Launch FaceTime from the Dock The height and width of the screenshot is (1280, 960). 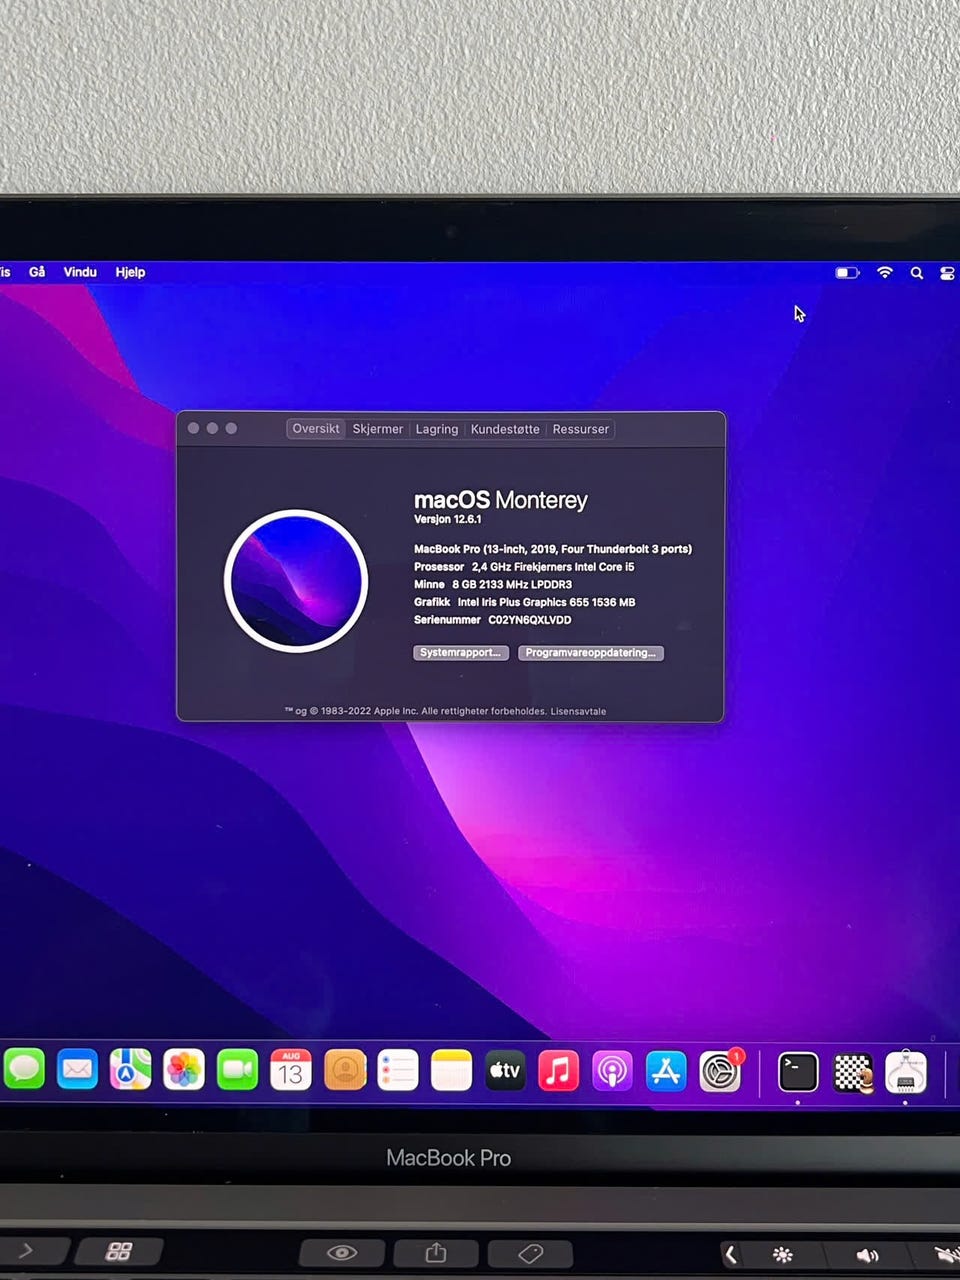(x=237, y=1070)
